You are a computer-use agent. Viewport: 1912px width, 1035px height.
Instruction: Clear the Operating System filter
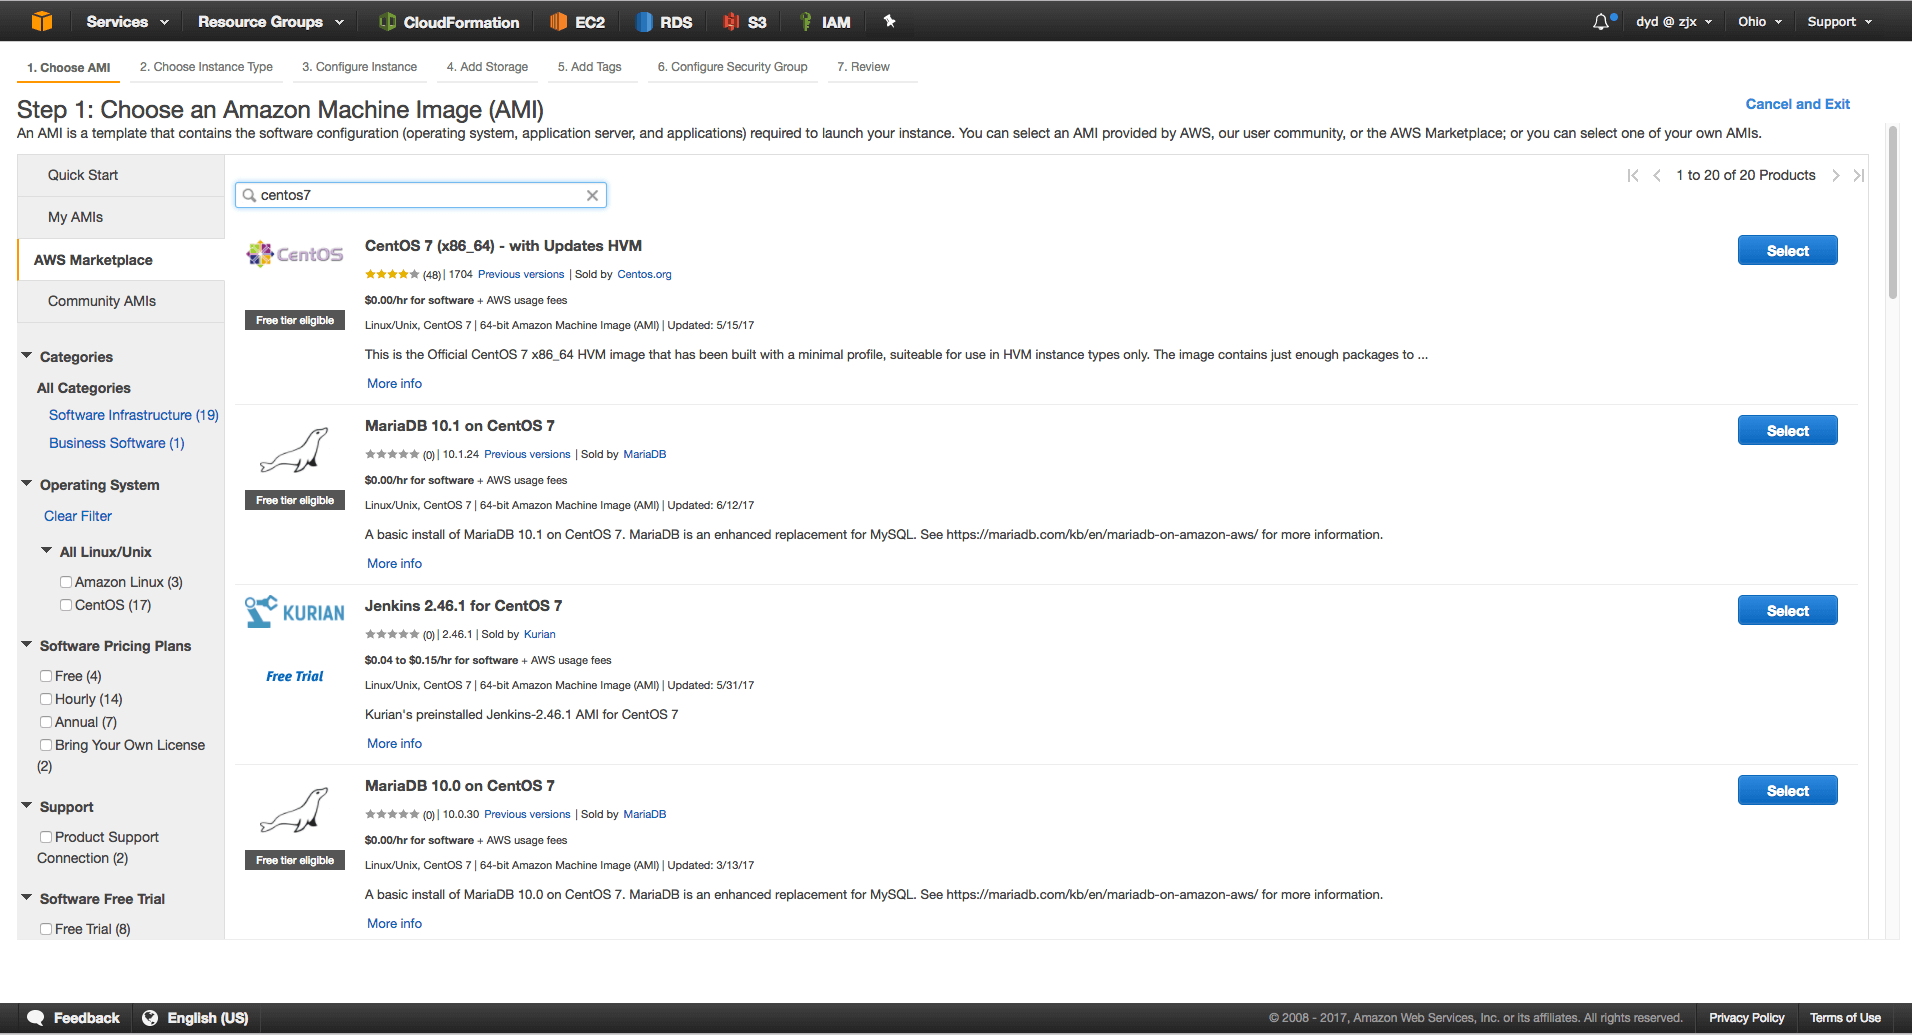(78, 516)
